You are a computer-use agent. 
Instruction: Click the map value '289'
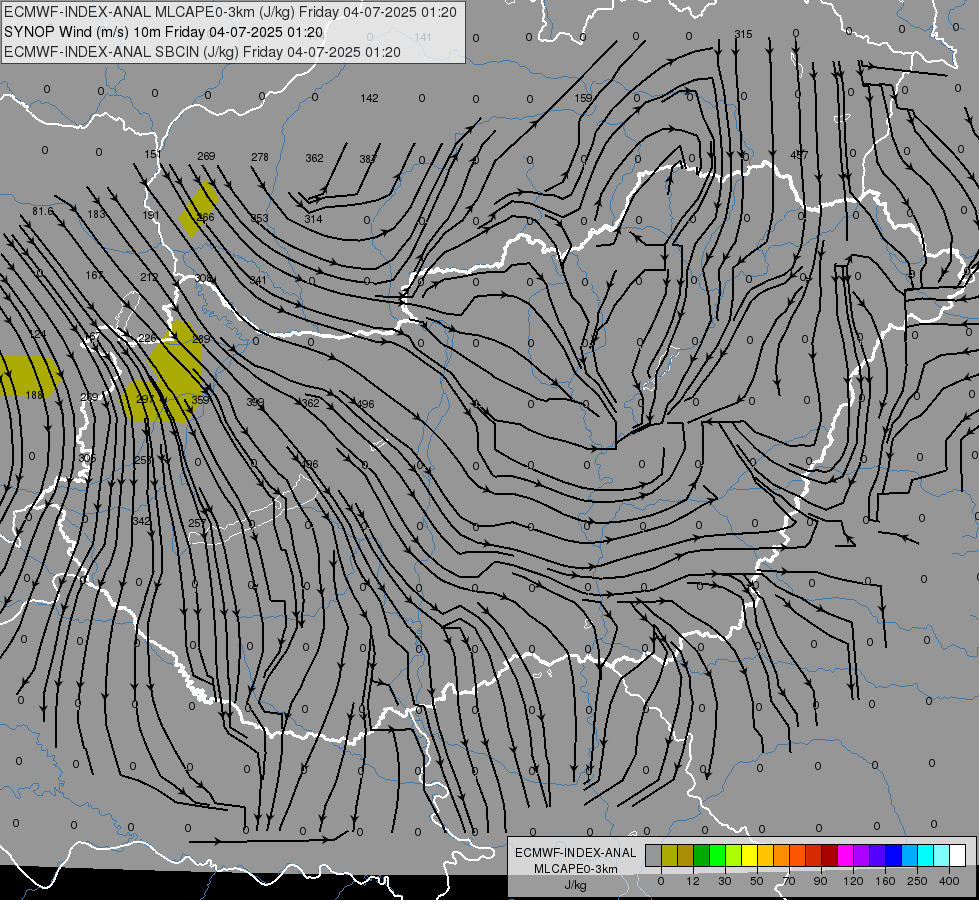pos(201,339)
